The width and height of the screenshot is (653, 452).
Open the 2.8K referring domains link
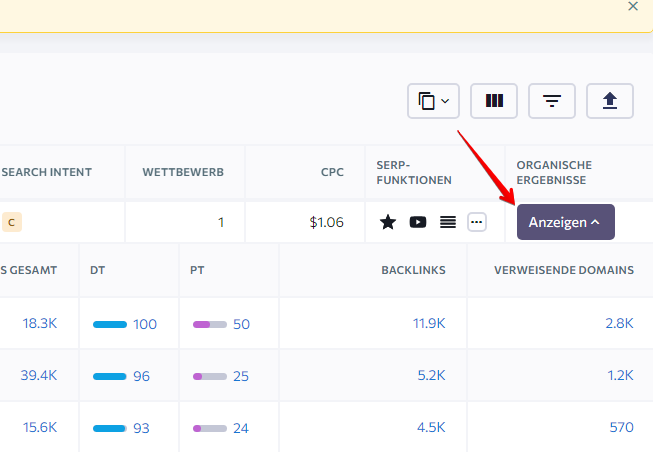point(619,323)
